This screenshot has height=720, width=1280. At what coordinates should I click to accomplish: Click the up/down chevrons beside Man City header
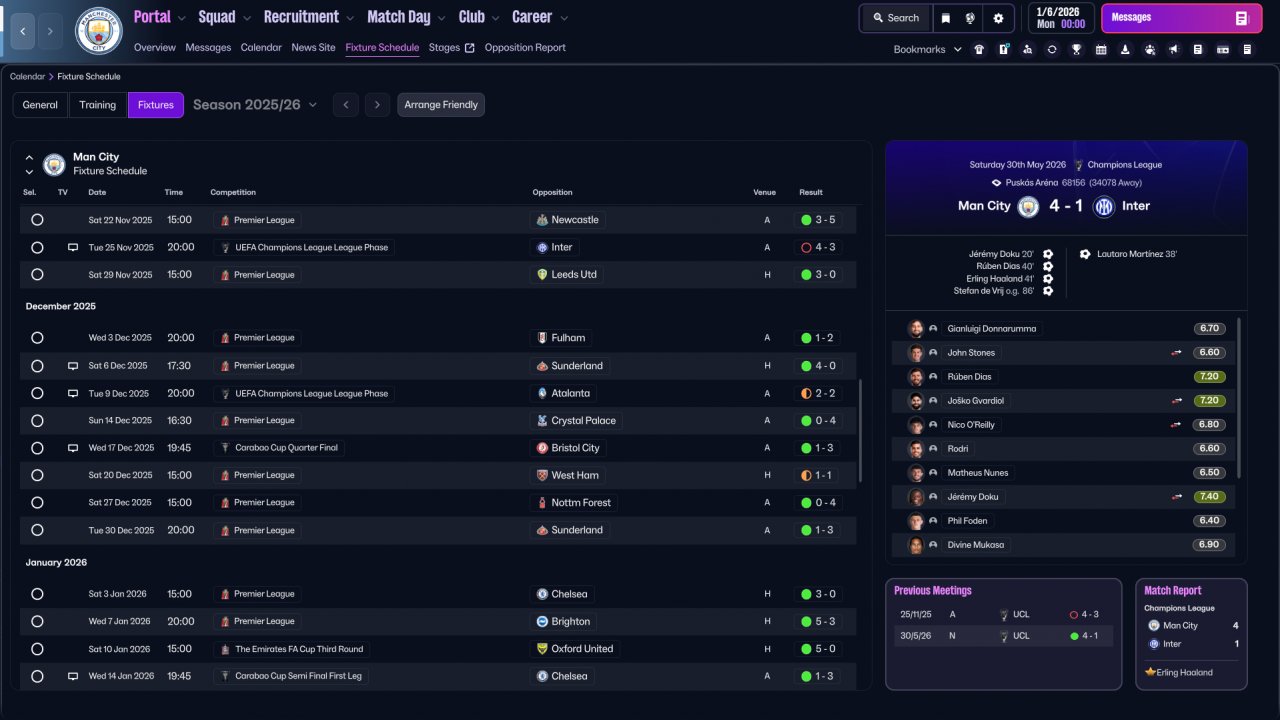coord(29,164)
